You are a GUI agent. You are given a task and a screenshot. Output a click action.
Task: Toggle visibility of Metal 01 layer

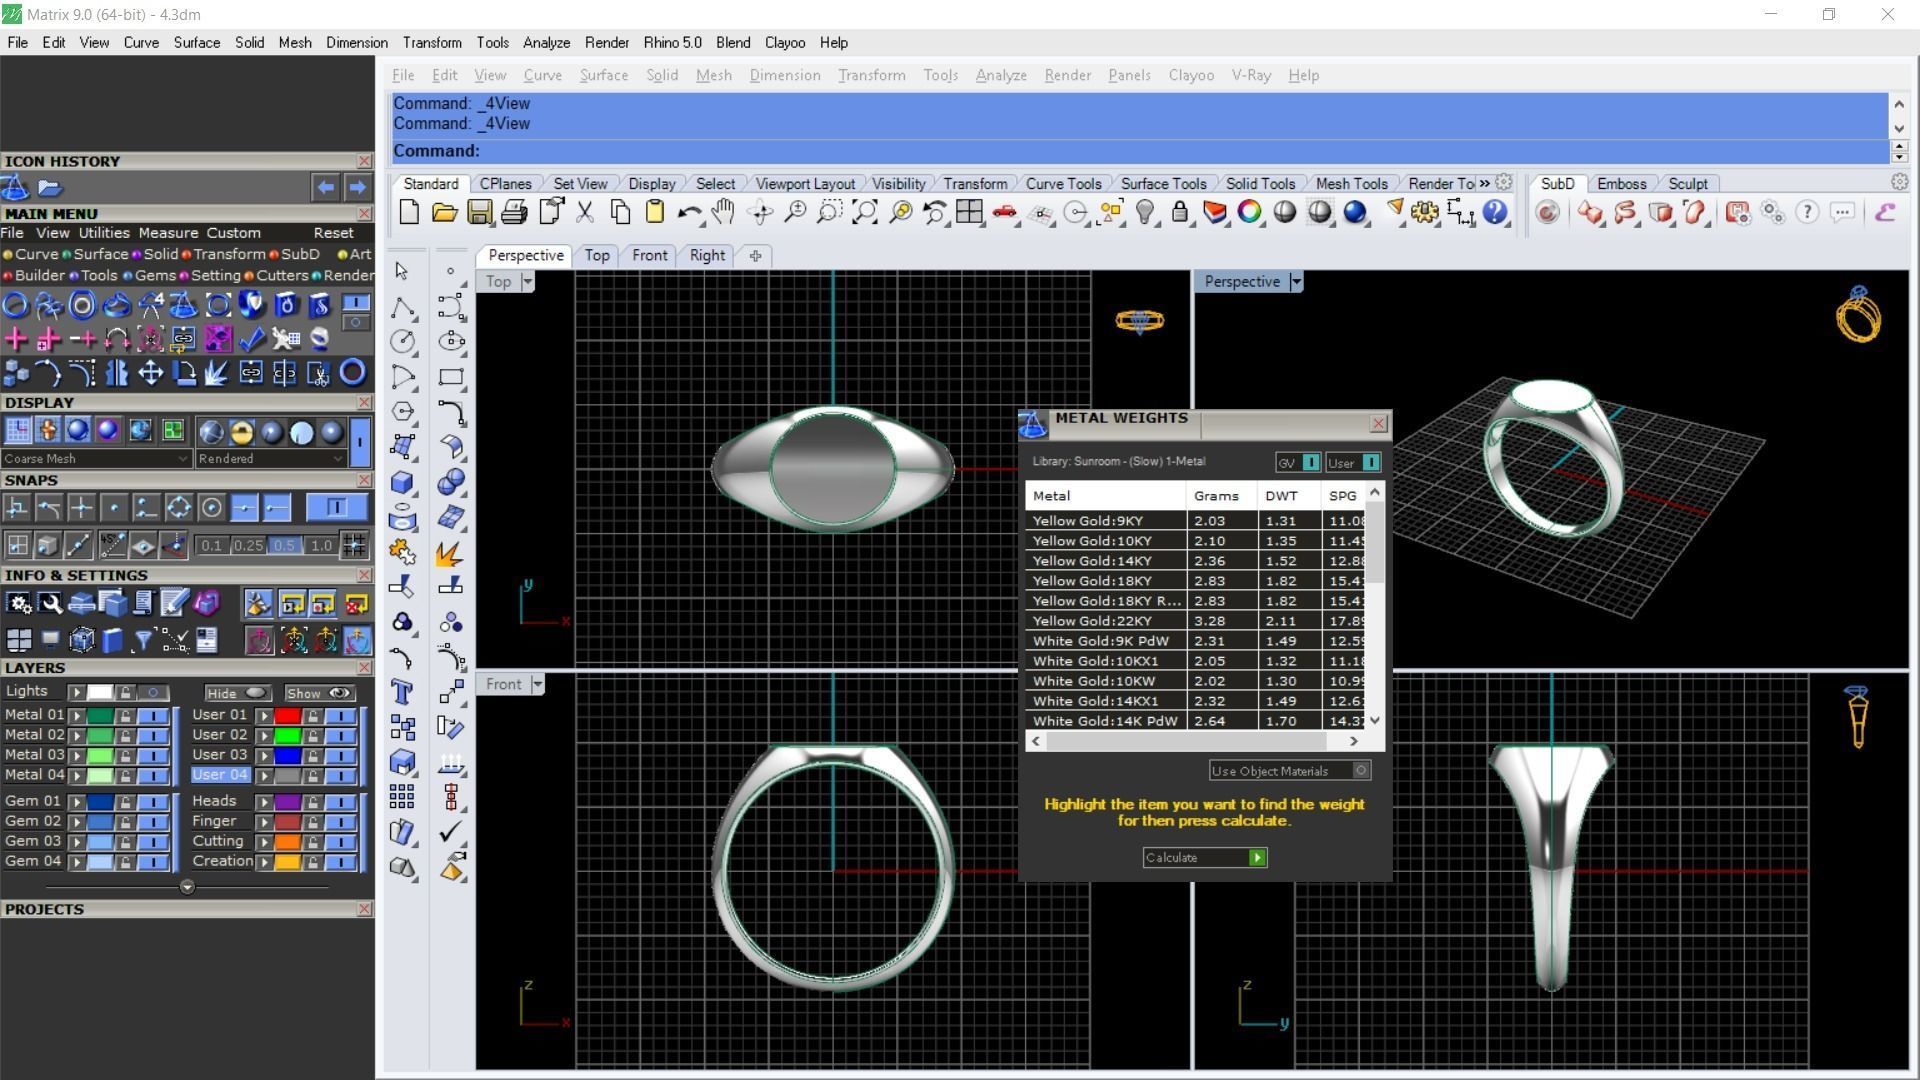(x=153, y=716)
